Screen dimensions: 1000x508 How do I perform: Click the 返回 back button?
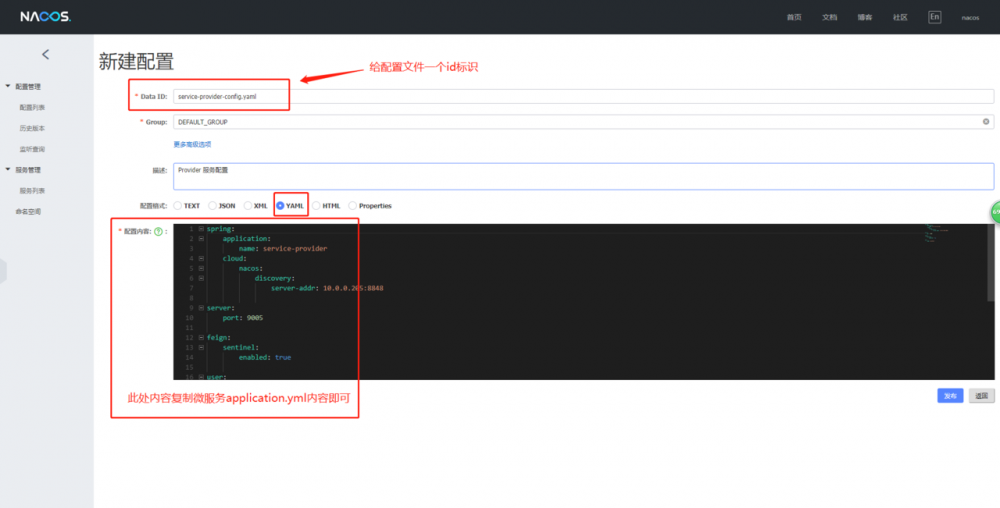click(982, 396)
